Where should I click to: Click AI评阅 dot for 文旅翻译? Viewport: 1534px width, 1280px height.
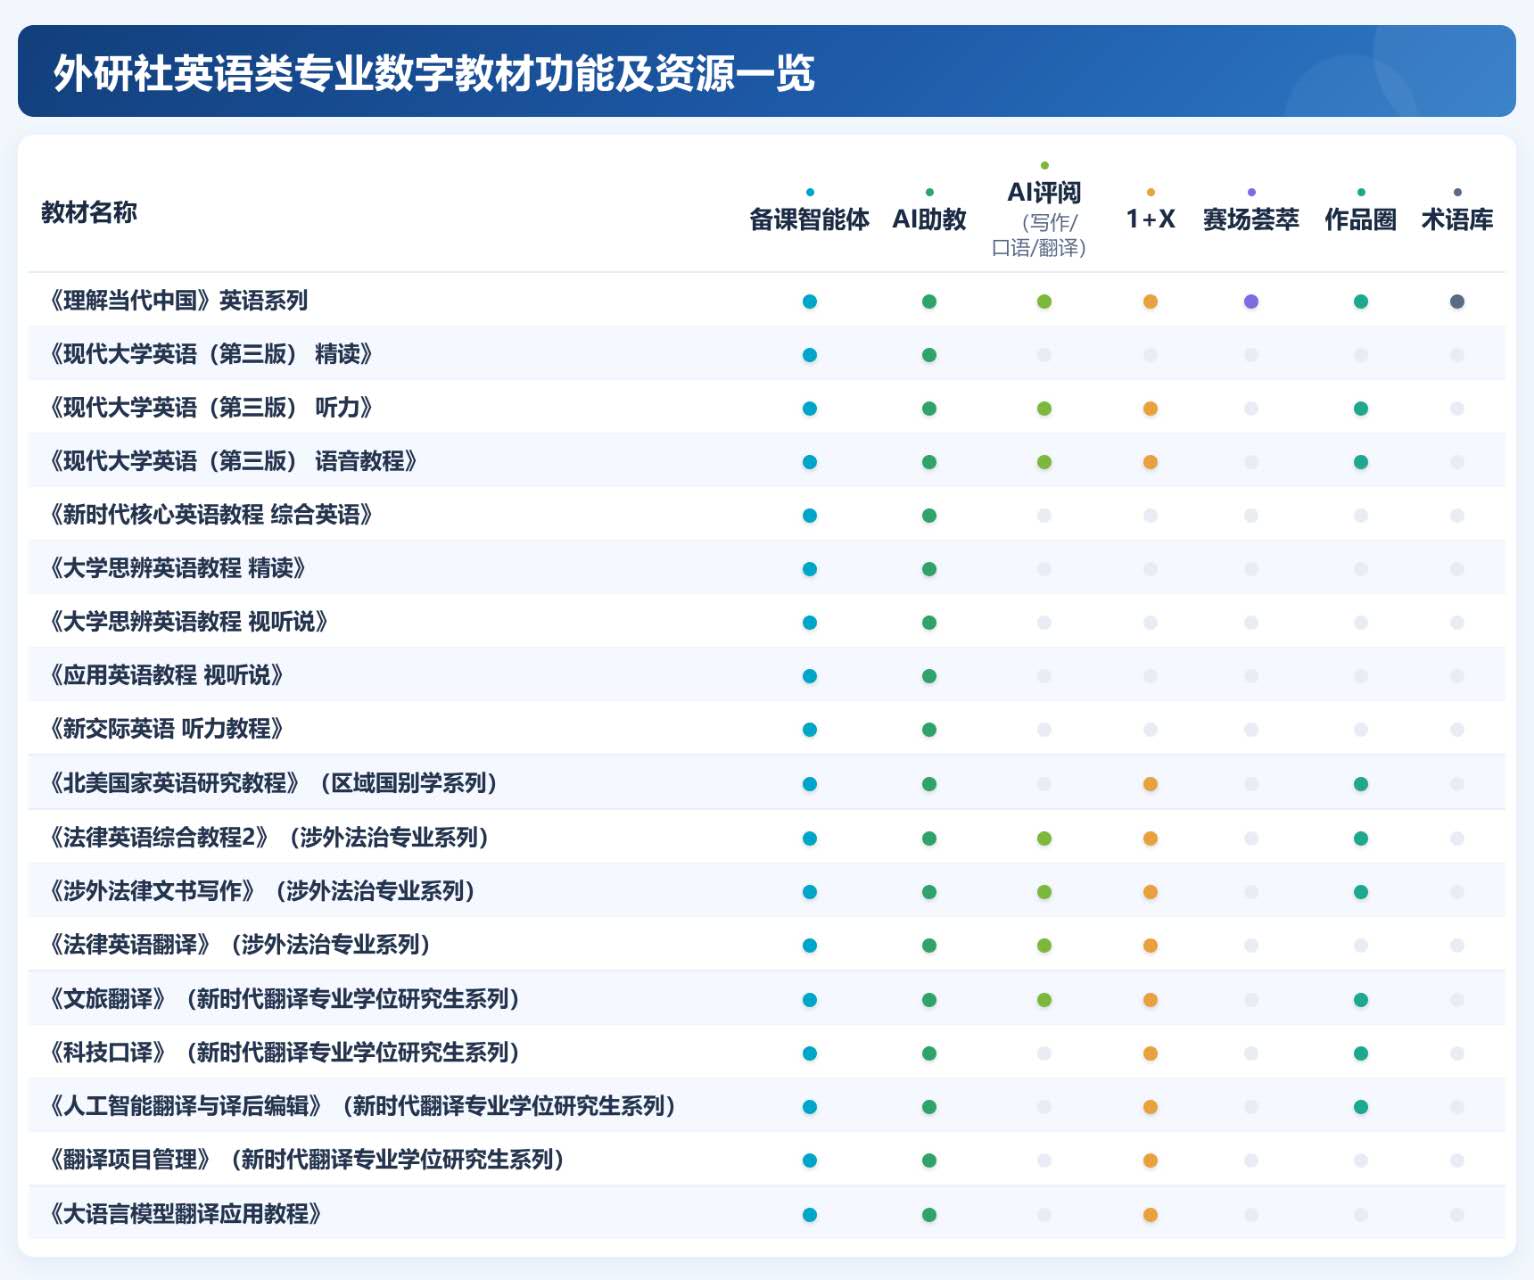pyautogui.click(x=1044, y=999)
